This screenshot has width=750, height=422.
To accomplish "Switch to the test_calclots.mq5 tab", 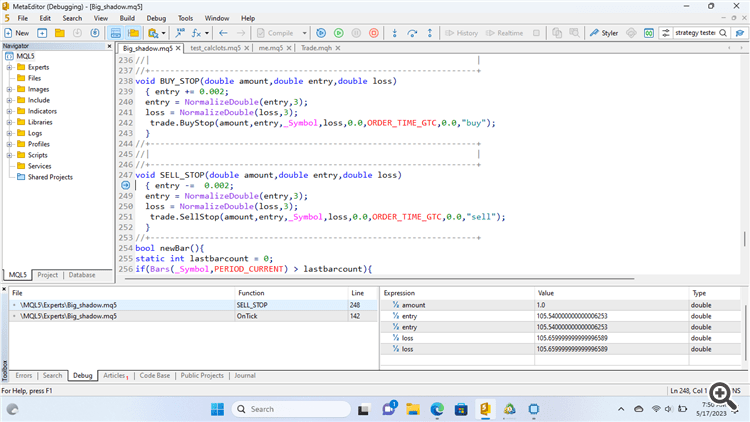I will pyautogui.click(x=215, y=48).
